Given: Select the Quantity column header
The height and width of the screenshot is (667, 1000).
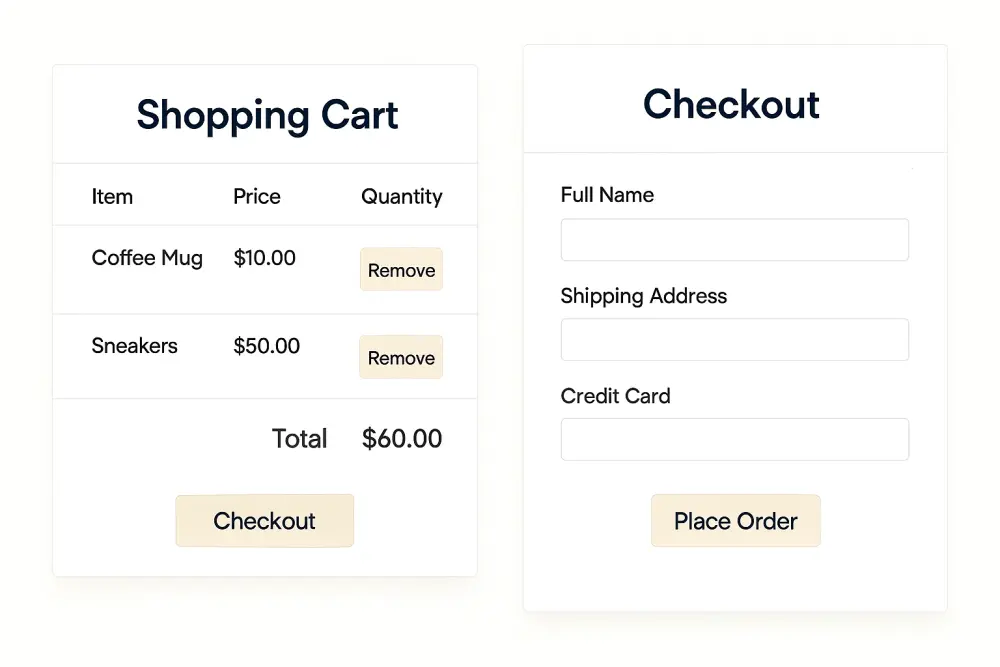Looking at the screenshot, I should pyautogui.click(x=401, y=197).
